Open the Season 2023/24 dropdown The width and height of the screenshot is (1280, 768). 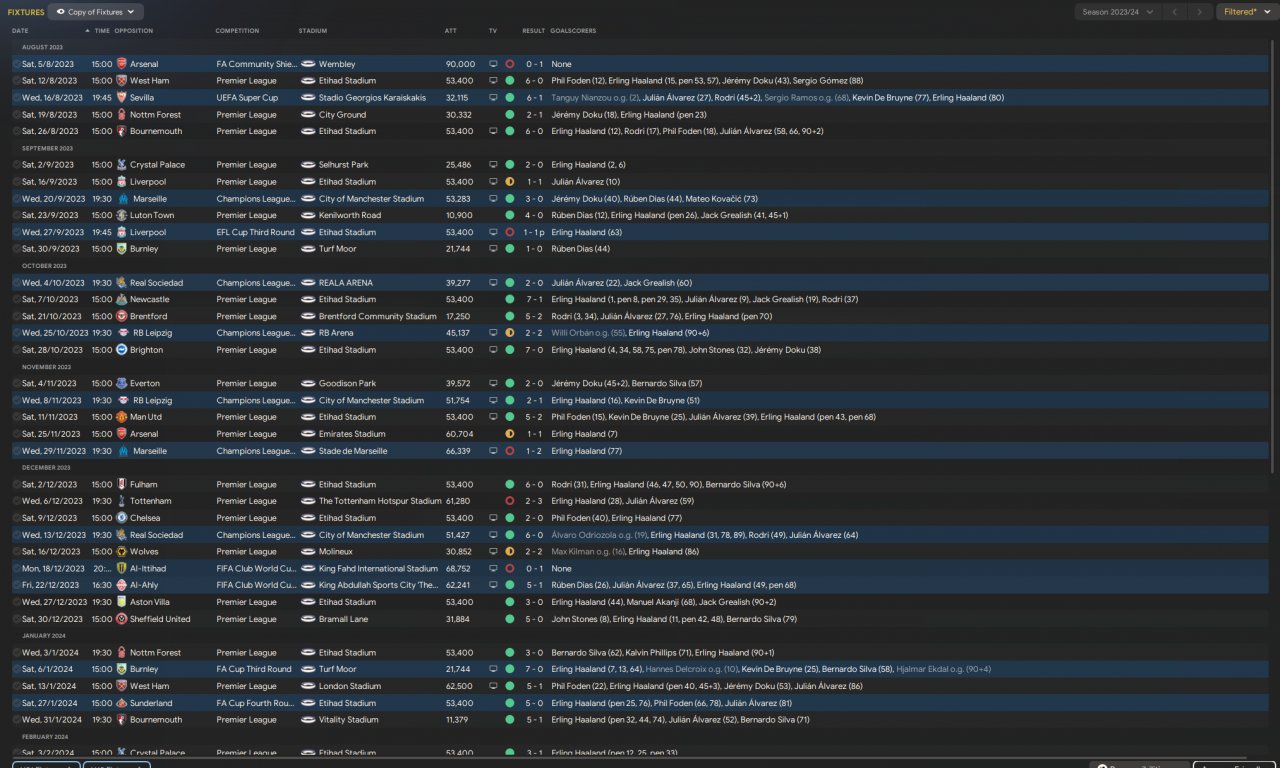[1118, 12]
